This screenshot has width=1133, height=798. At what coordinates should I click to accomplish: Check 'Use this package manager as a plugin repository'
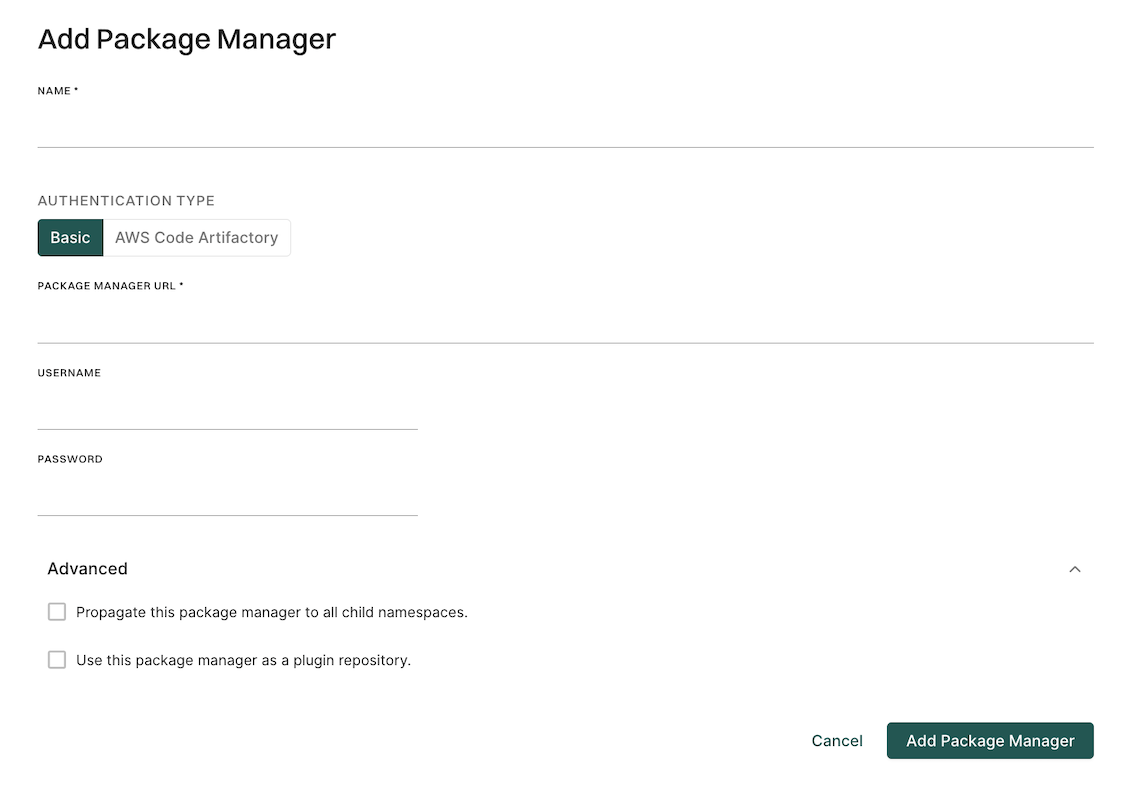tap(57, 659)
